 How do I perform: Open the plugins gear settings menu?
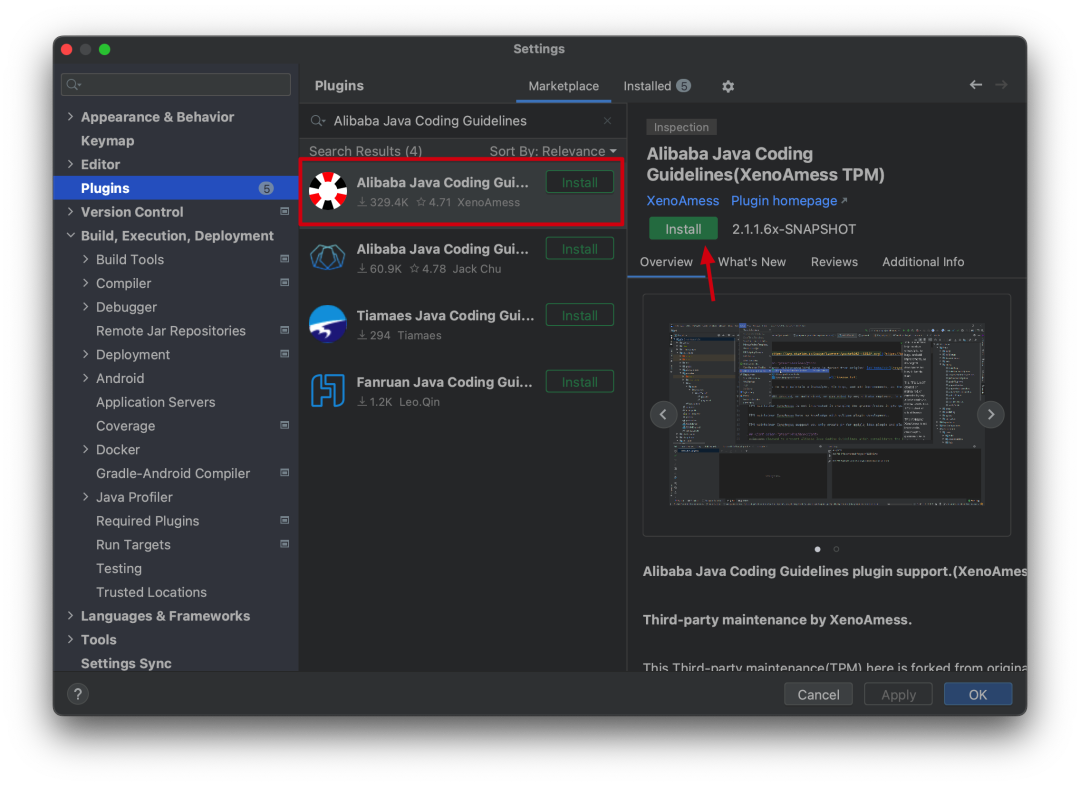[x=727, y=86]
